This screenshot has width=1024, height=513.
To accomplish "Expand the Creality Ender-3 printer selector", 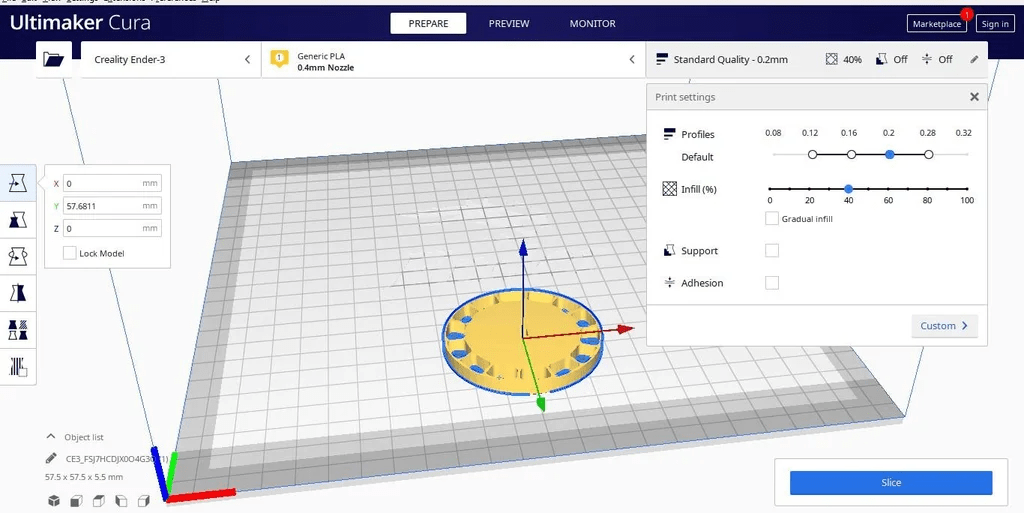I will coord(170,60).
